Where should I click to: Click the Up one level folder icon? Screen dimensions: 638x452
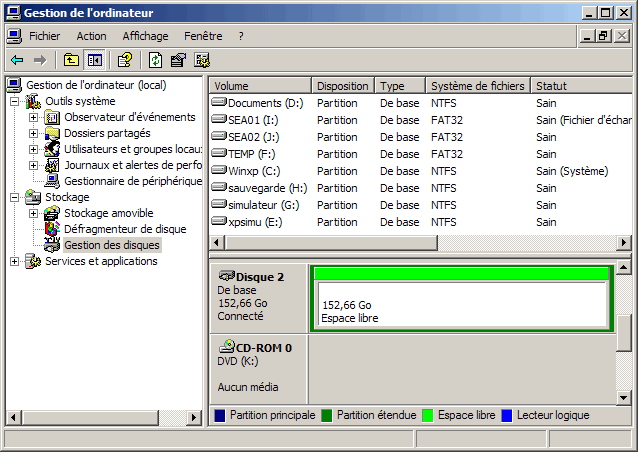pyautogui.click(x=71, y=60)
